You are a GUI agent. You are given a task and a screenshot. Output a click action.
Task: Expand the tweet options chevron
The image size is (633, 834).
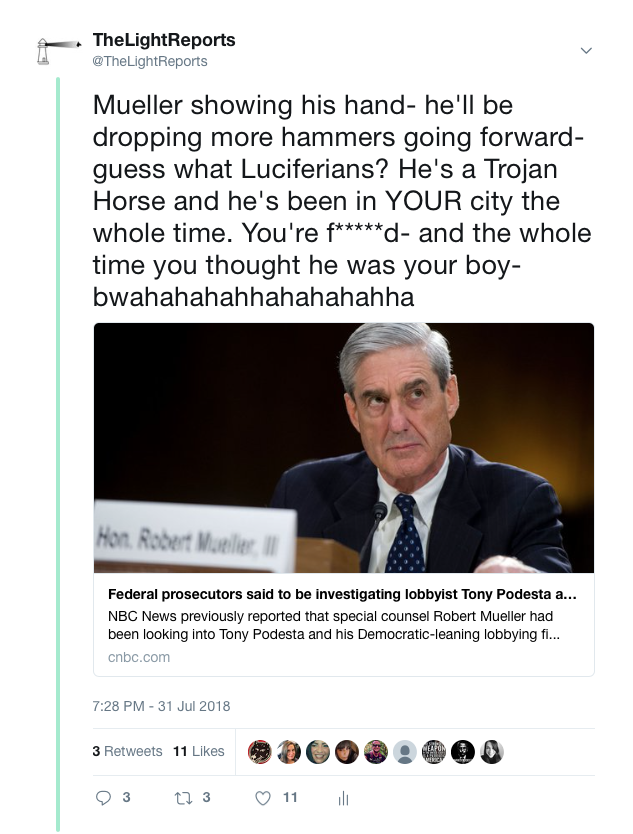(x=586, y=51)
